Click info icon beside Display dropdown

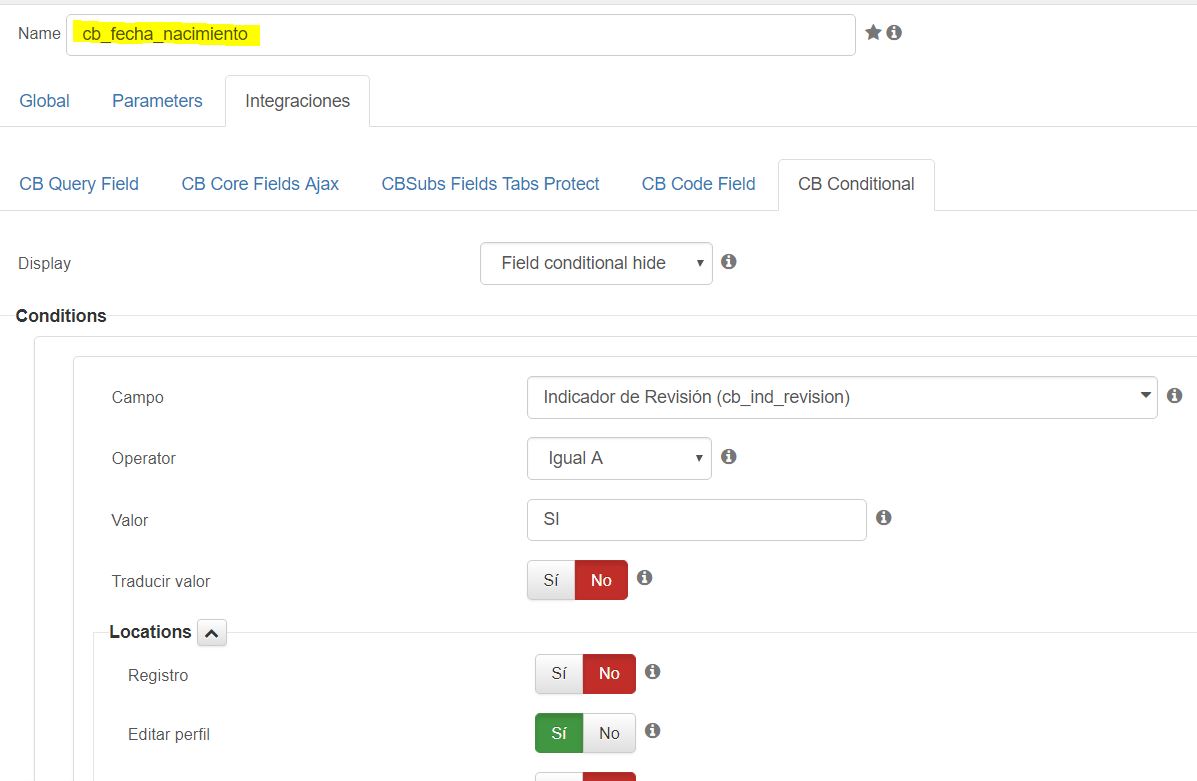(729, 262)
